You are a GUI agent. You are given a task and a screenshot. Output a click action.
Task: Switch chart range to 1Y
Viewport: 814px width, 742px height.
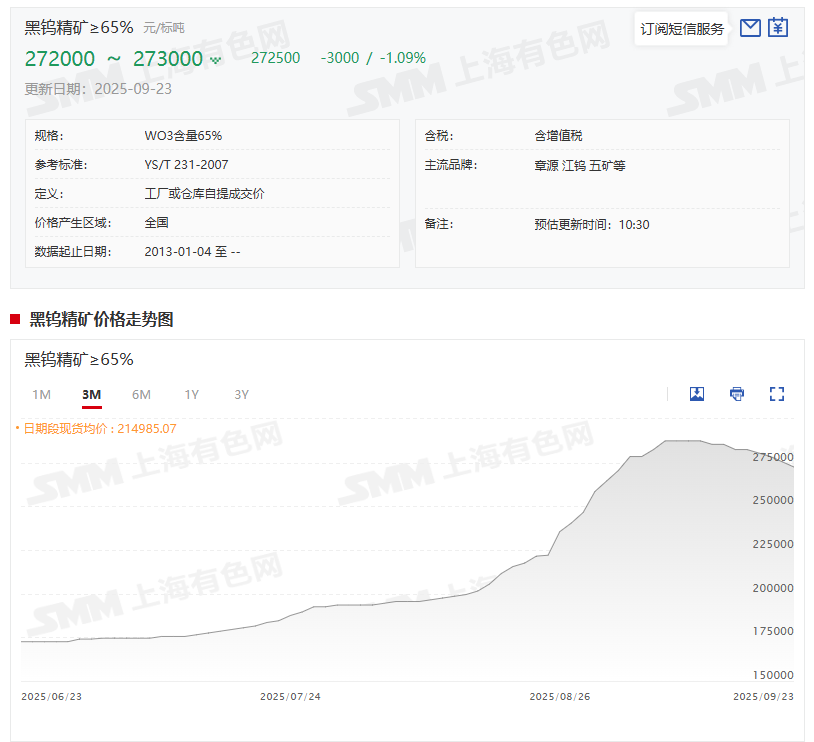coord(191,395)
